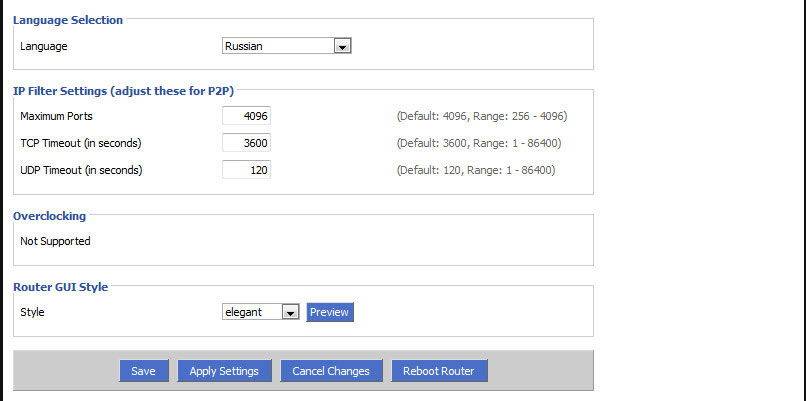Click the Style field label
Image resolution: width=806 pixels, height=401 pixels.
click(x=32, y=312)
